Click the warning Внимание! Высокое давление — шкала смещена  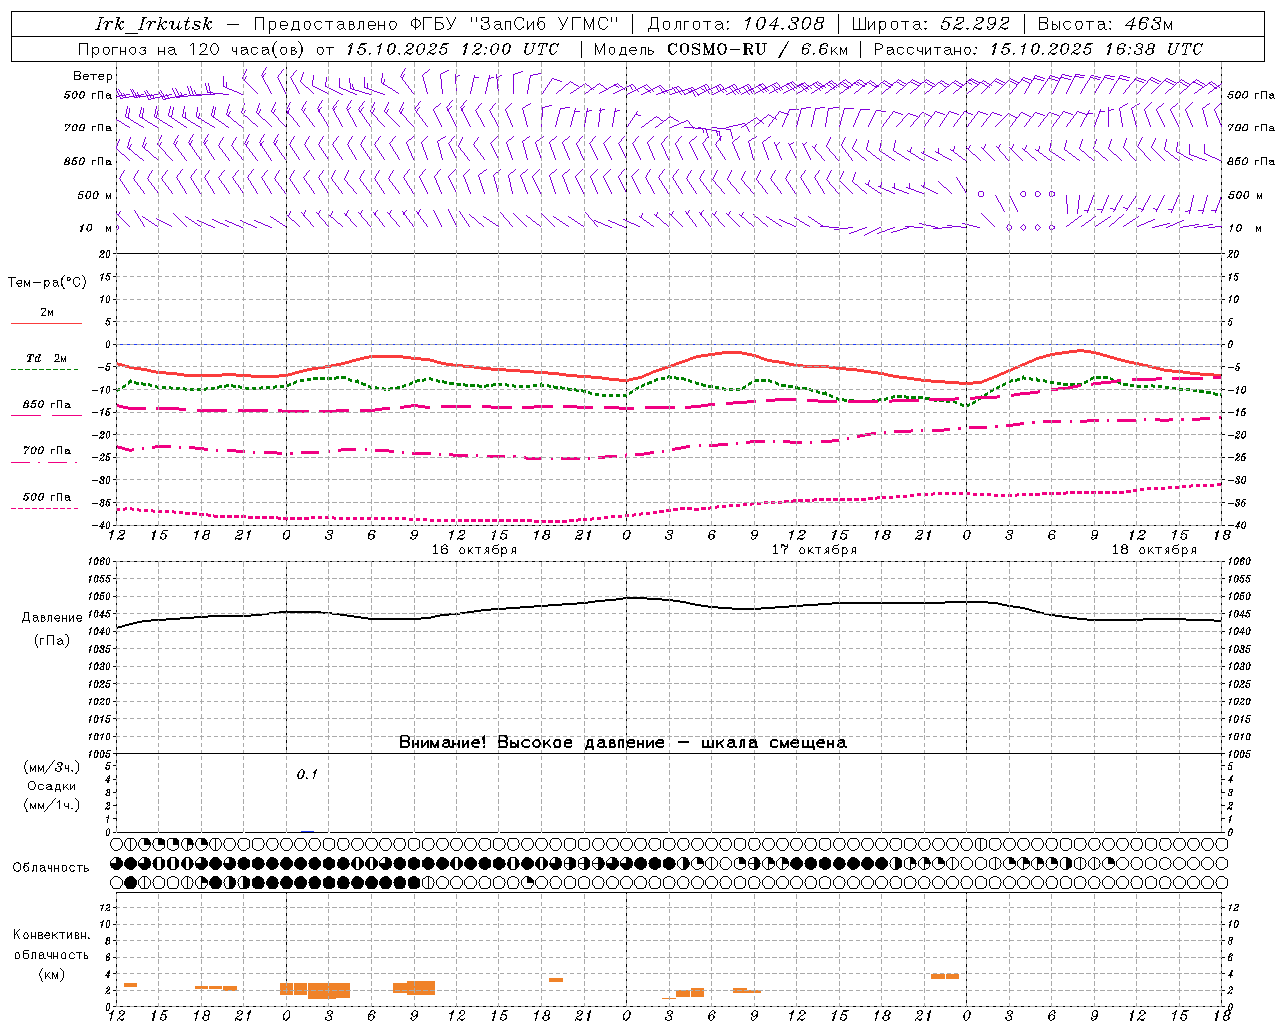pyautogui.click(x=623, y=743)
